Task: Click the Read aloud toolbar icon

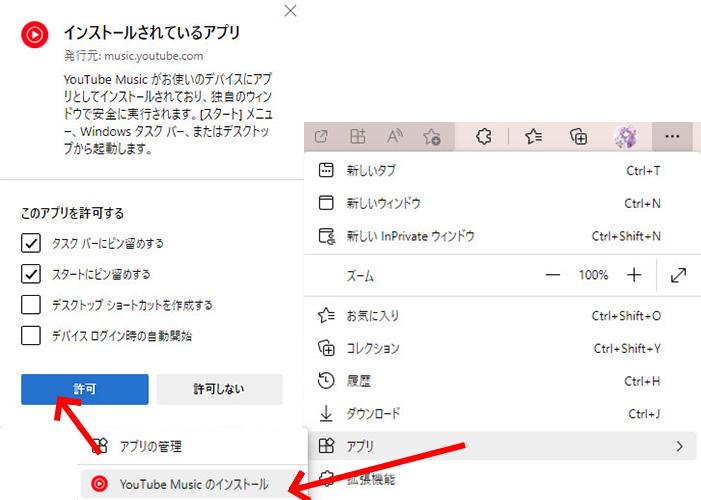Action: click(394, 136)
